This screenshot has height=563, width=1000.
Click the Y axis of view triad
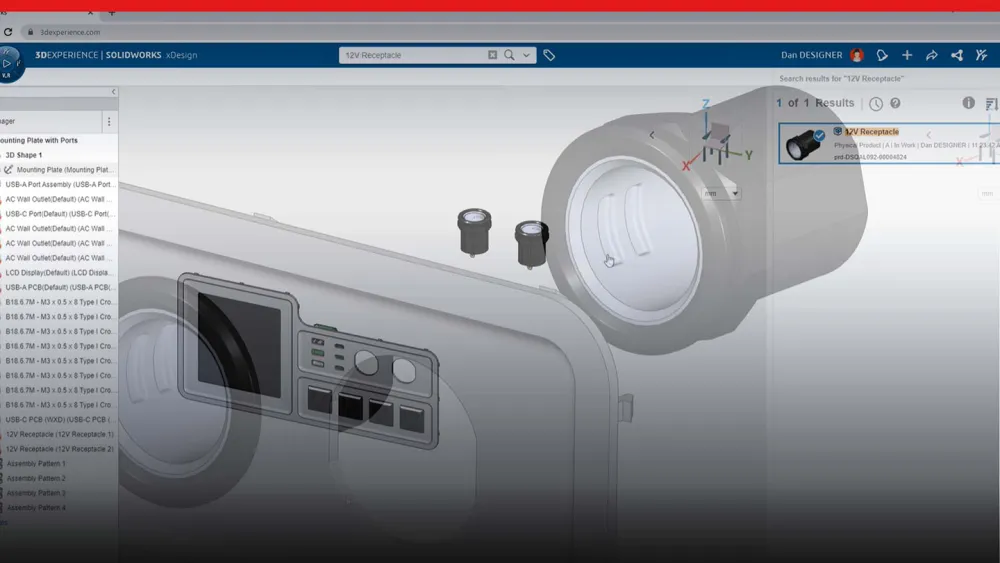pos(749,155)
